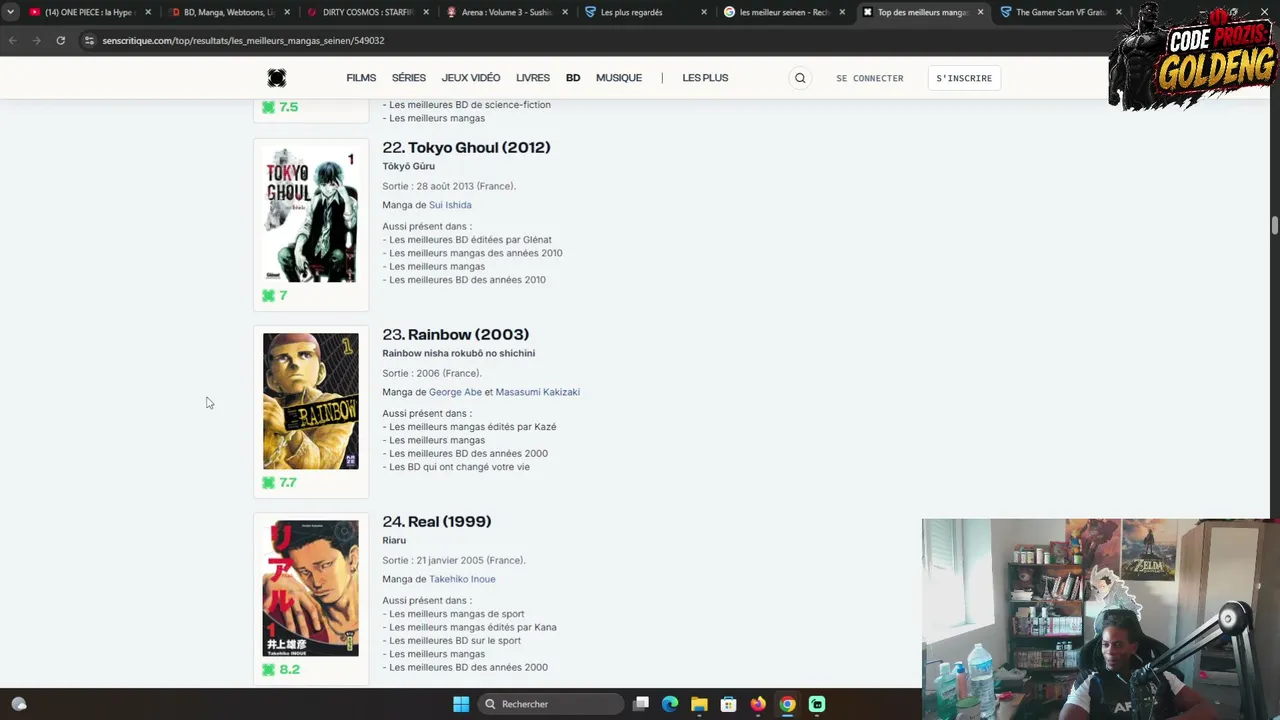Viewport: 1280px width, 720px height.
Task: Open File Explorer from the taskbar
Action: (699, 704)
